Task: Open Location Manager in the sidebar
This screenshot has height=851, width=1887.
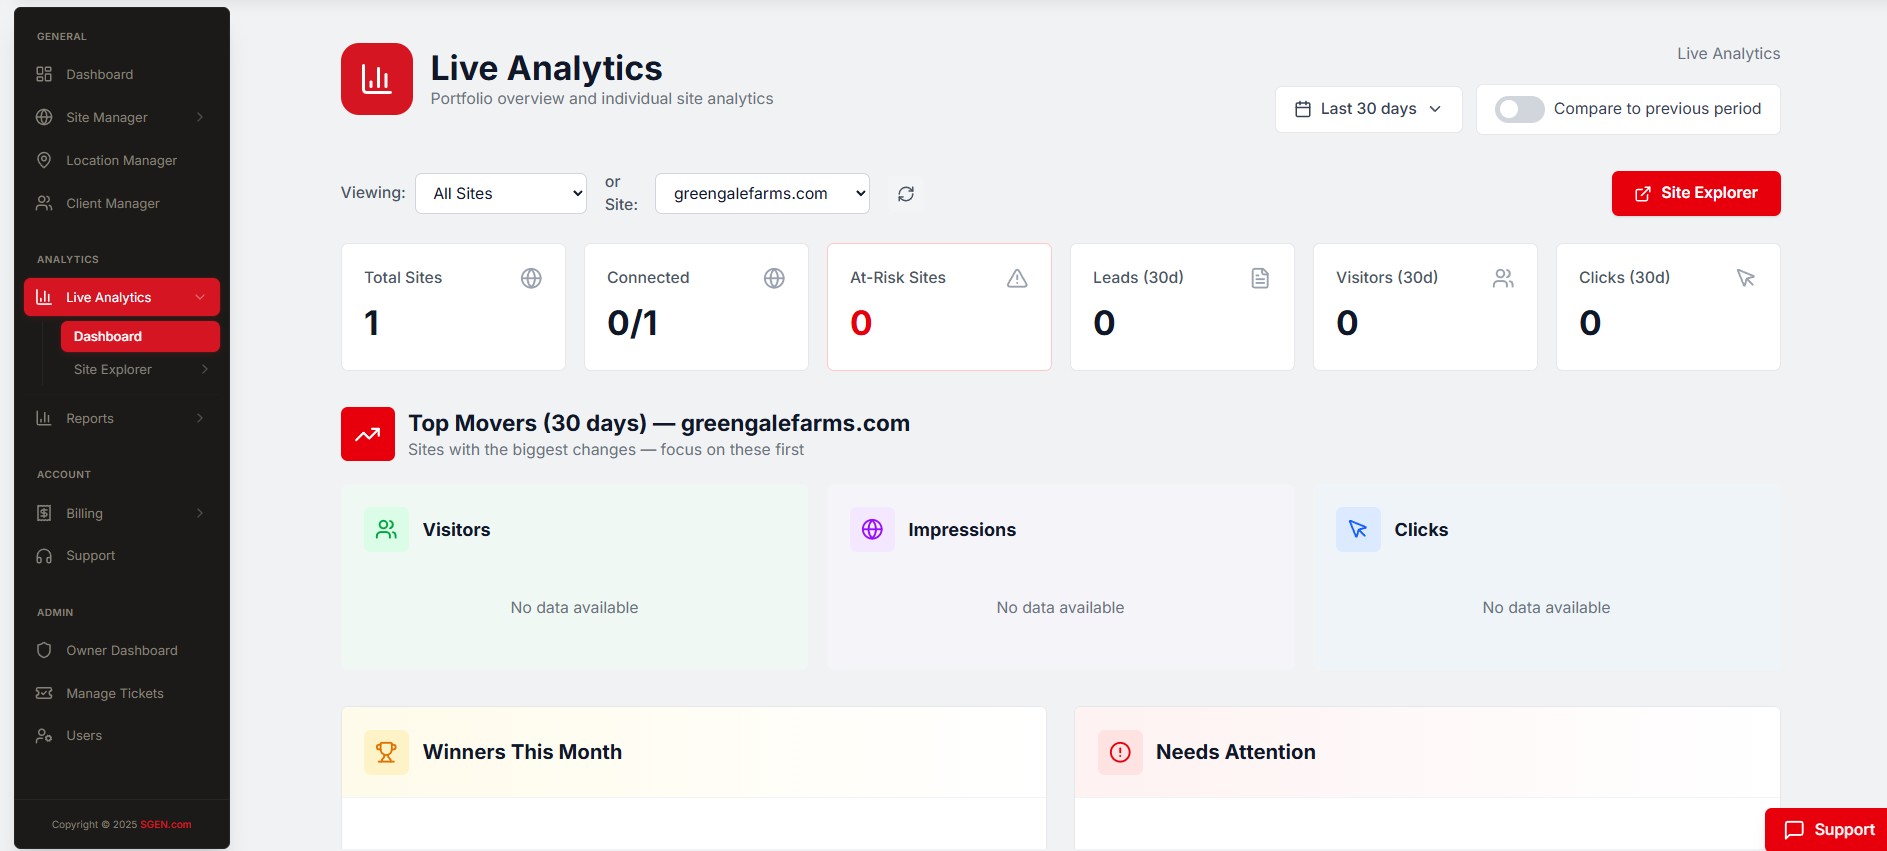Action: (x=122, y=160)
